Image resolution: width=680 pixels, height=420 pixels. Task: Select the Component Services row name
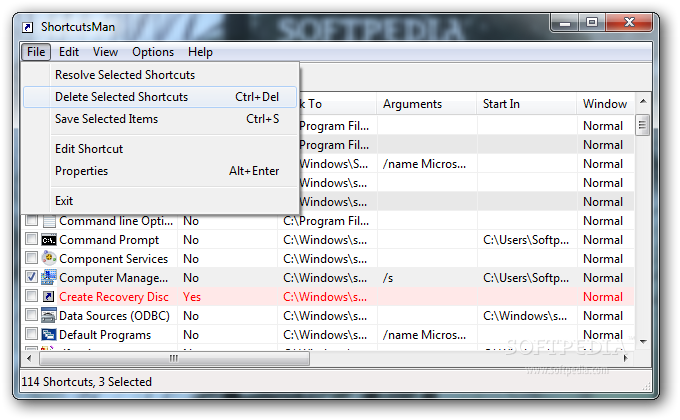113,259
